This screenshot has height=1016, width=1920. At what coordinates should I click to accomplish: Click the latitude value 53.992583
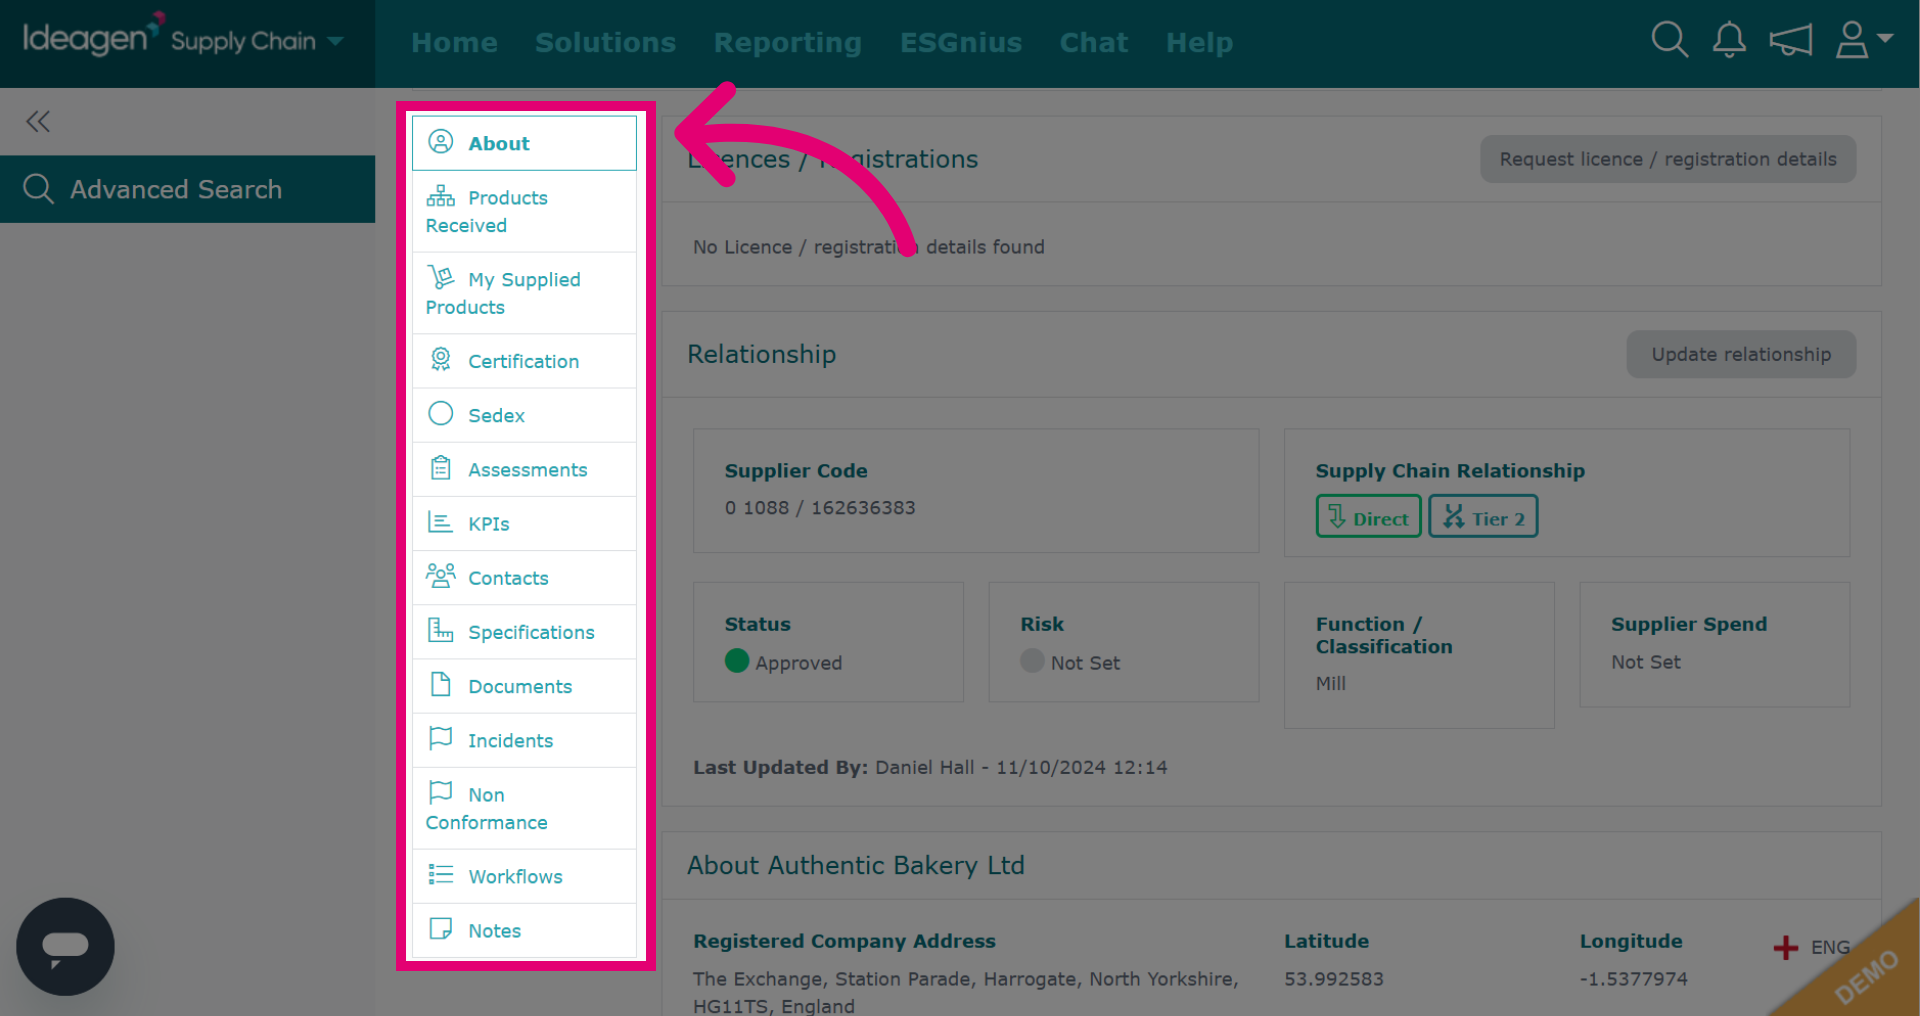[1334, 979]
